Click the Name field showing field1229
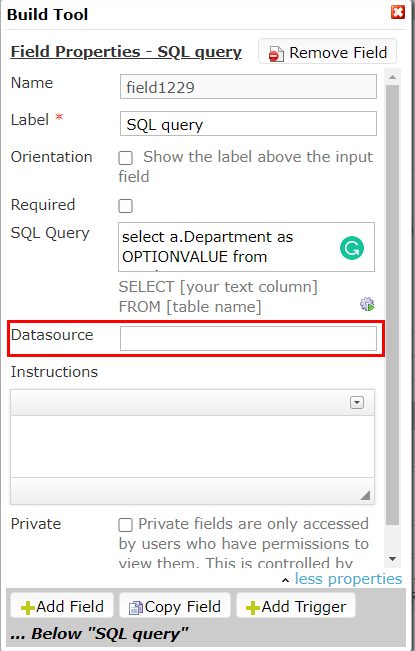The height and width of the screenshot is (651, 415). point(248,86)
